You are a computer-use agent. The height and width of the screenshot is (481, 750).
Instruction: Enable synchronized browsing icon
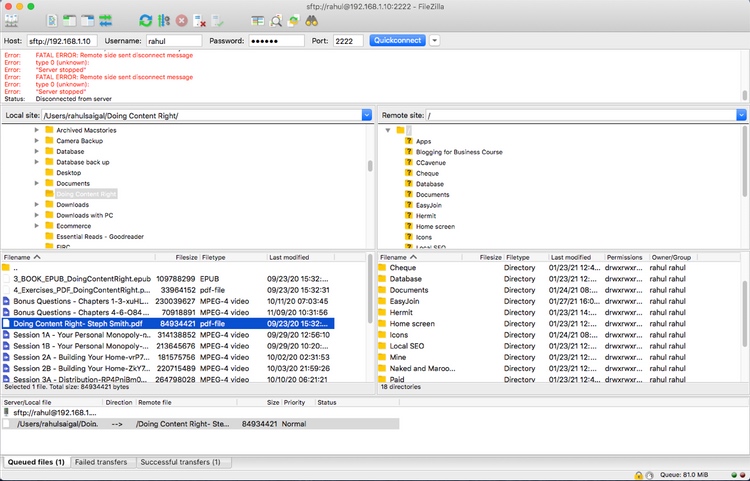[x=292, y=20]
